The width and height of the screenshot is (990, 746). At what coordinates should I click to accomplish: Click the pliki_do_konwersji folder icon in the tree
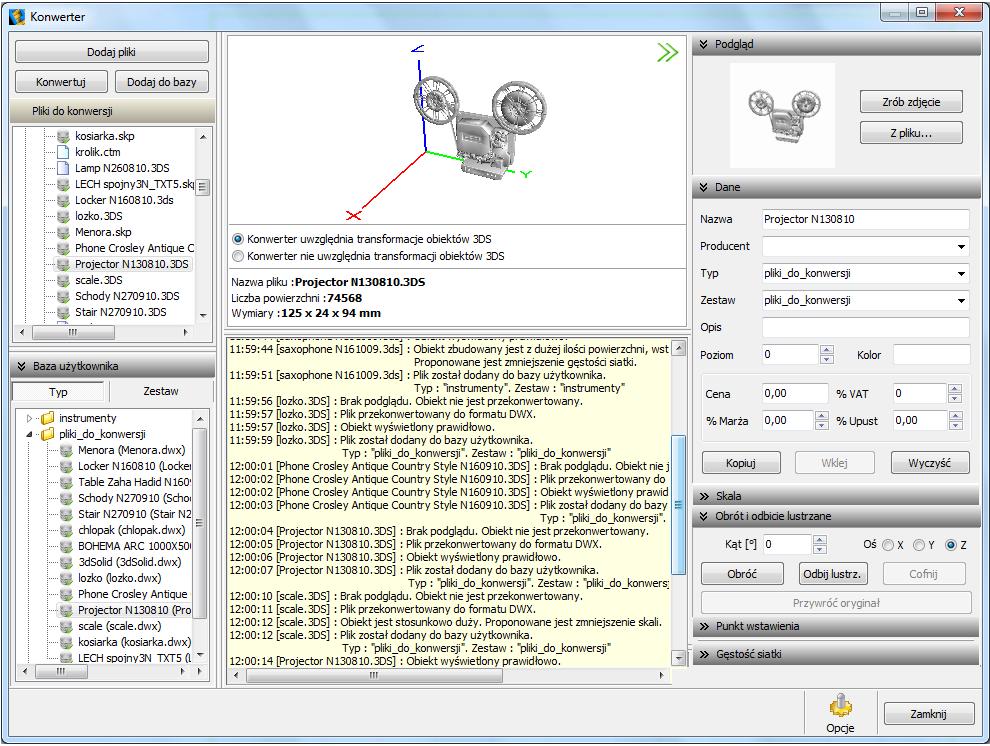47,434
